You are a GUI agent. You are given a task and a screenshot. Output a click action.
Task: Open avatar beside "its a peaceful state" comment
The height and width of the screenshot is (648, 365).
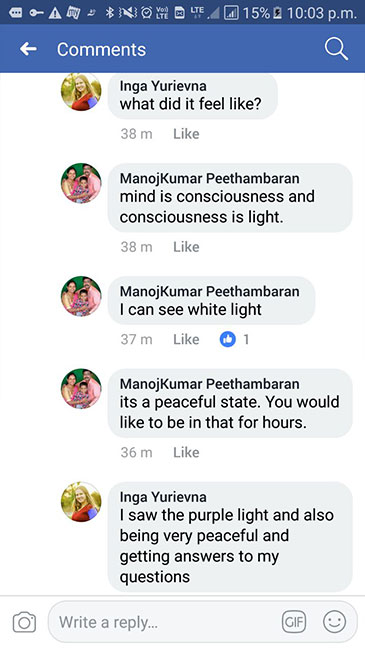[81, 388]
